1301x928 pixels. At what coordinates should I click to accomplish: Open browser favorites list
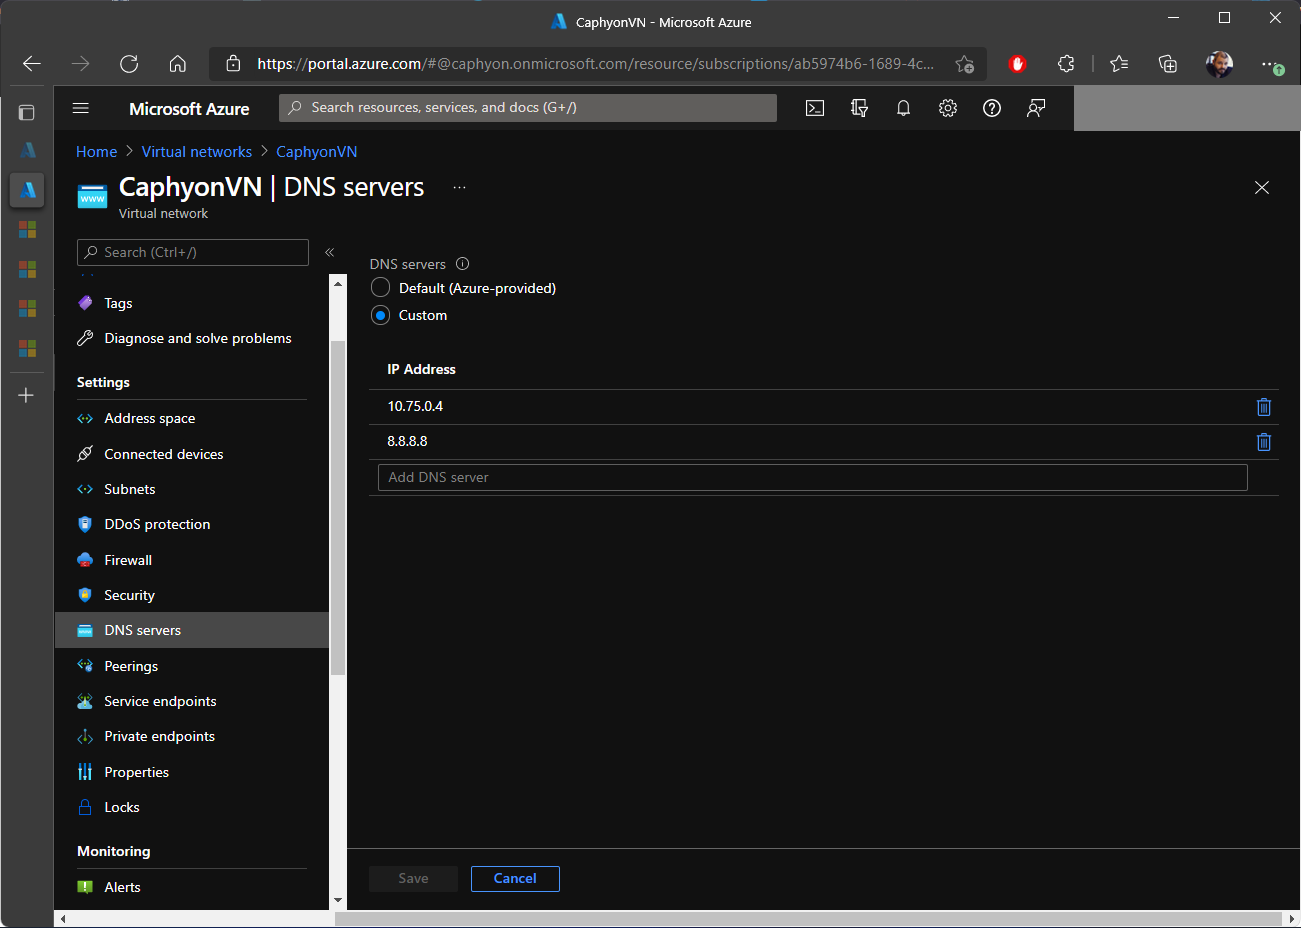[x=1119, y=64]
